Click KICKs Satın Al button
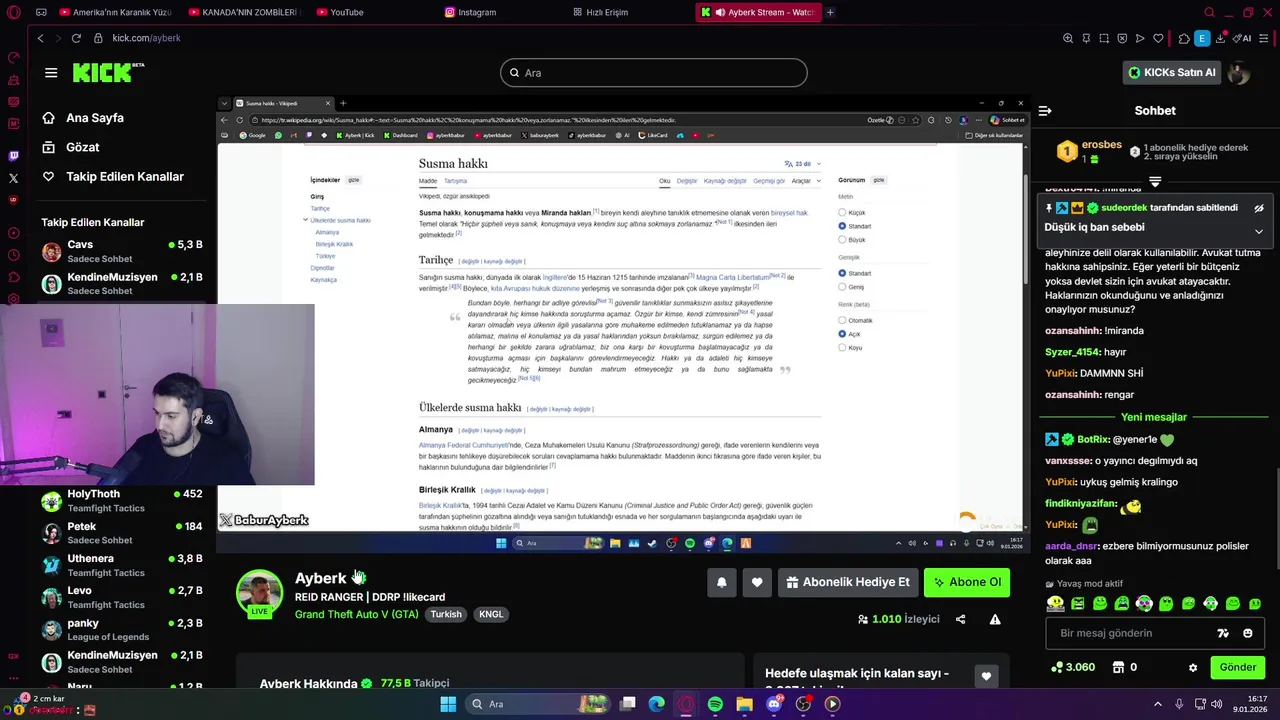Viewport: 1280px width, 720px height. (x=1171, y=72)
